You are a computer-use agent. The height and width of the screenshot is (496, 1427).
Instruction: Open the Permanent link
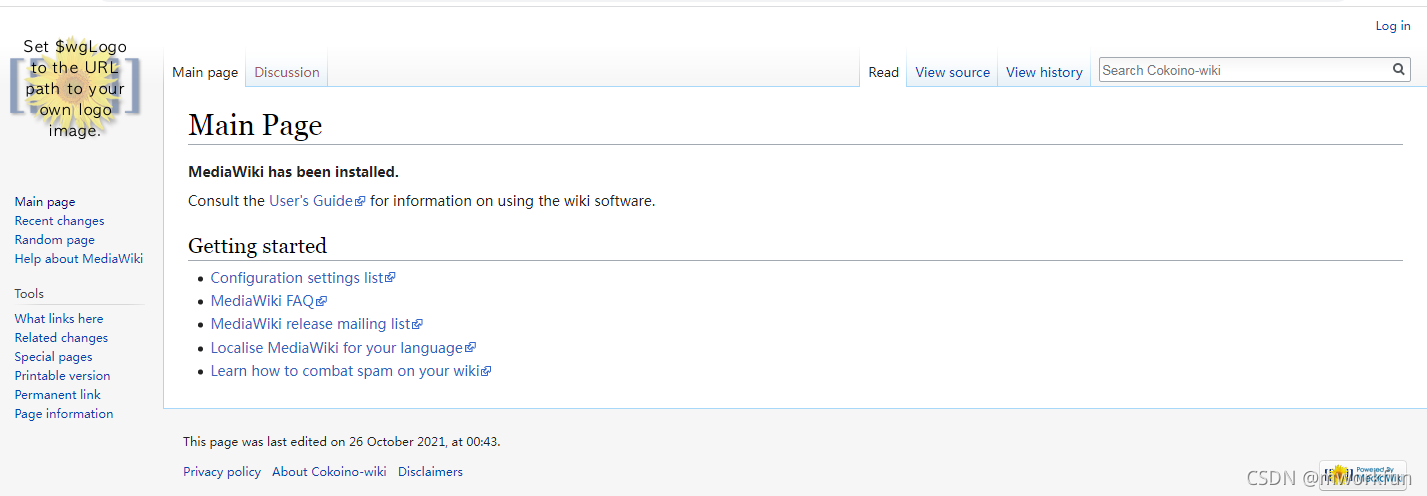coord(58,395)
